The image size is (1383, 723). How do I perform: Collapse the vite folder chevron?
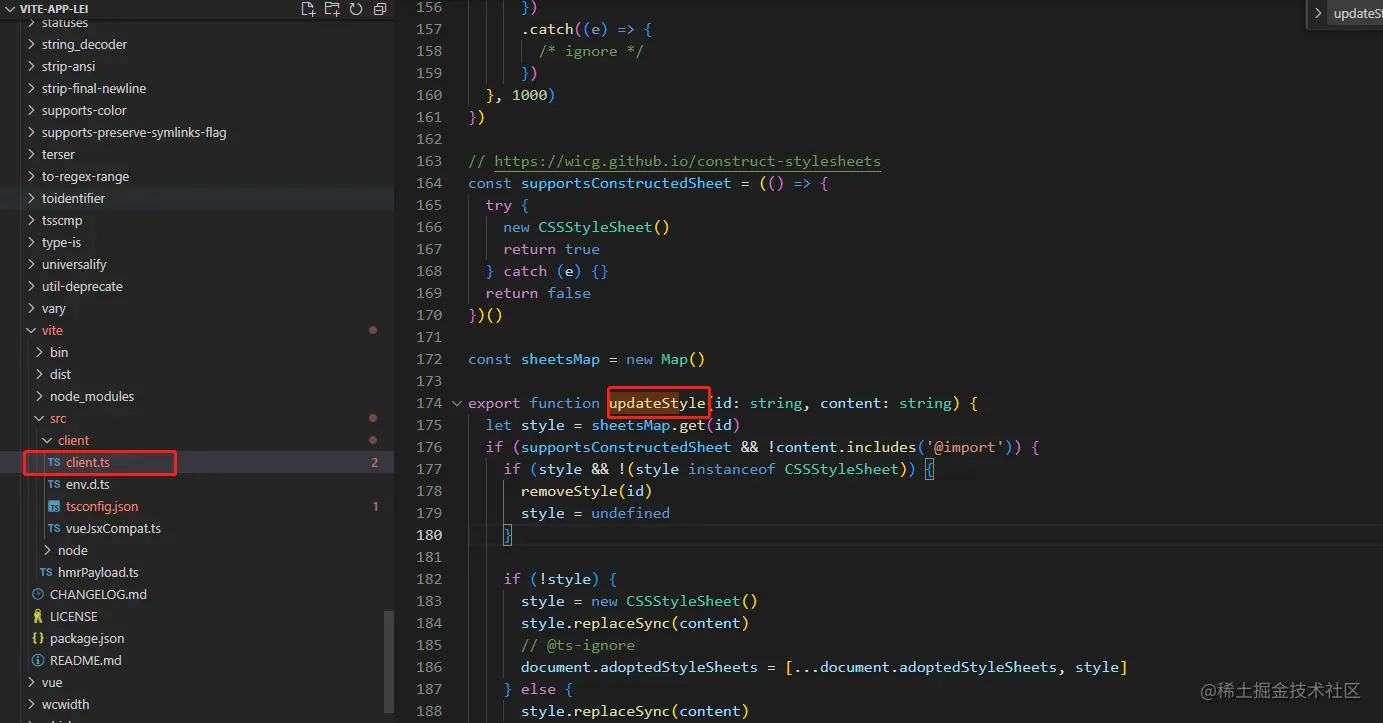[31, 330]
